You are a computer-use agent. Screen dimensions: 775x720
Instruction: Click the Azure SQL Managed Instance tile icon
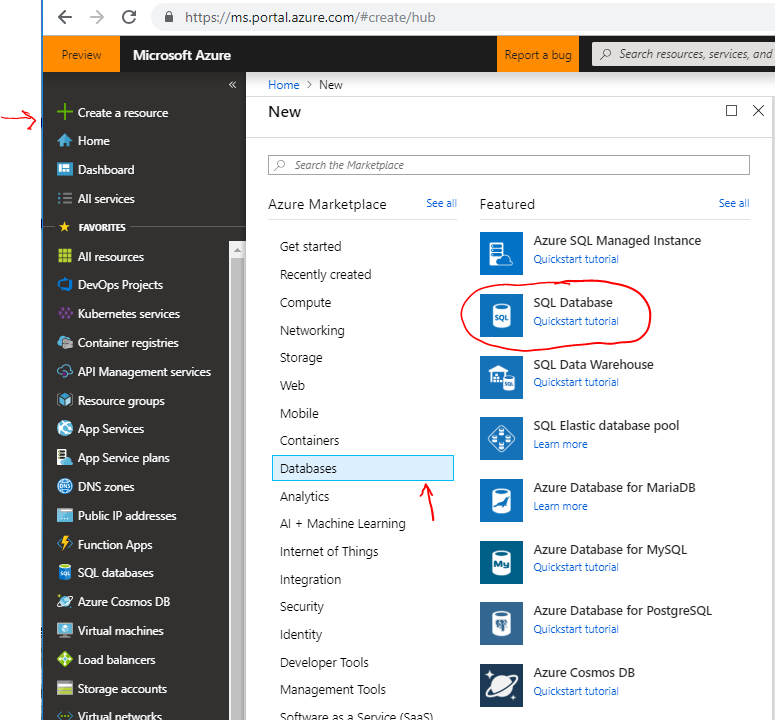(501, 254)
